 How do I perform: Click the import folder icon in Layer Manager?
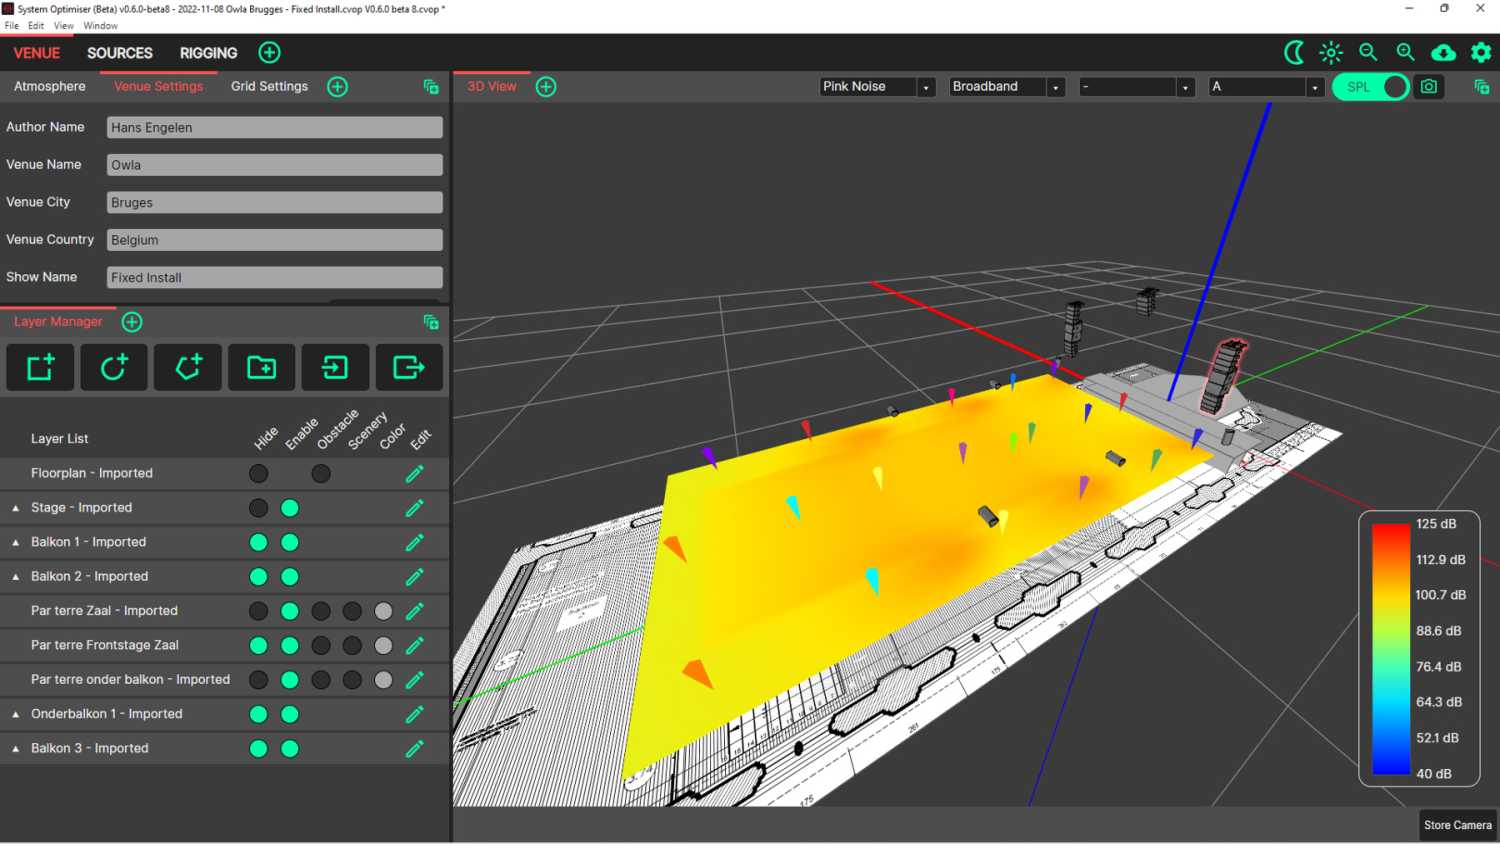click(x=261, y=368)
